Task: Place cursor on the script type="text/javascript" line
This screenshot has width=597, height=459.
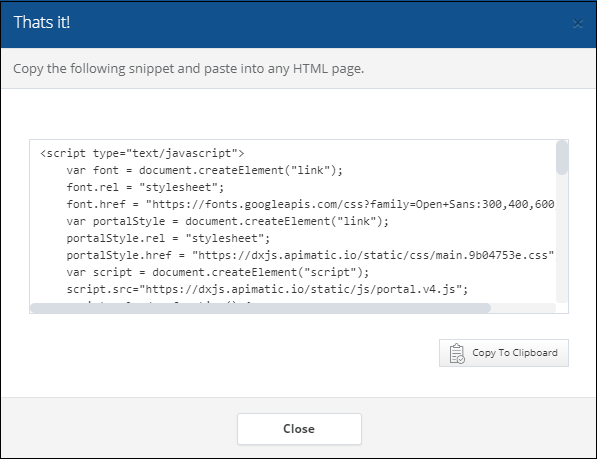Action: [142, 153]
